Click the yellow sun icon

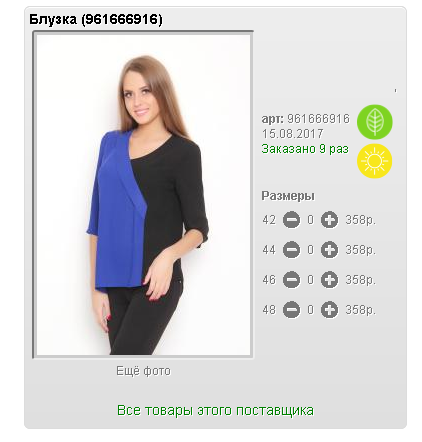pos(374,161)
